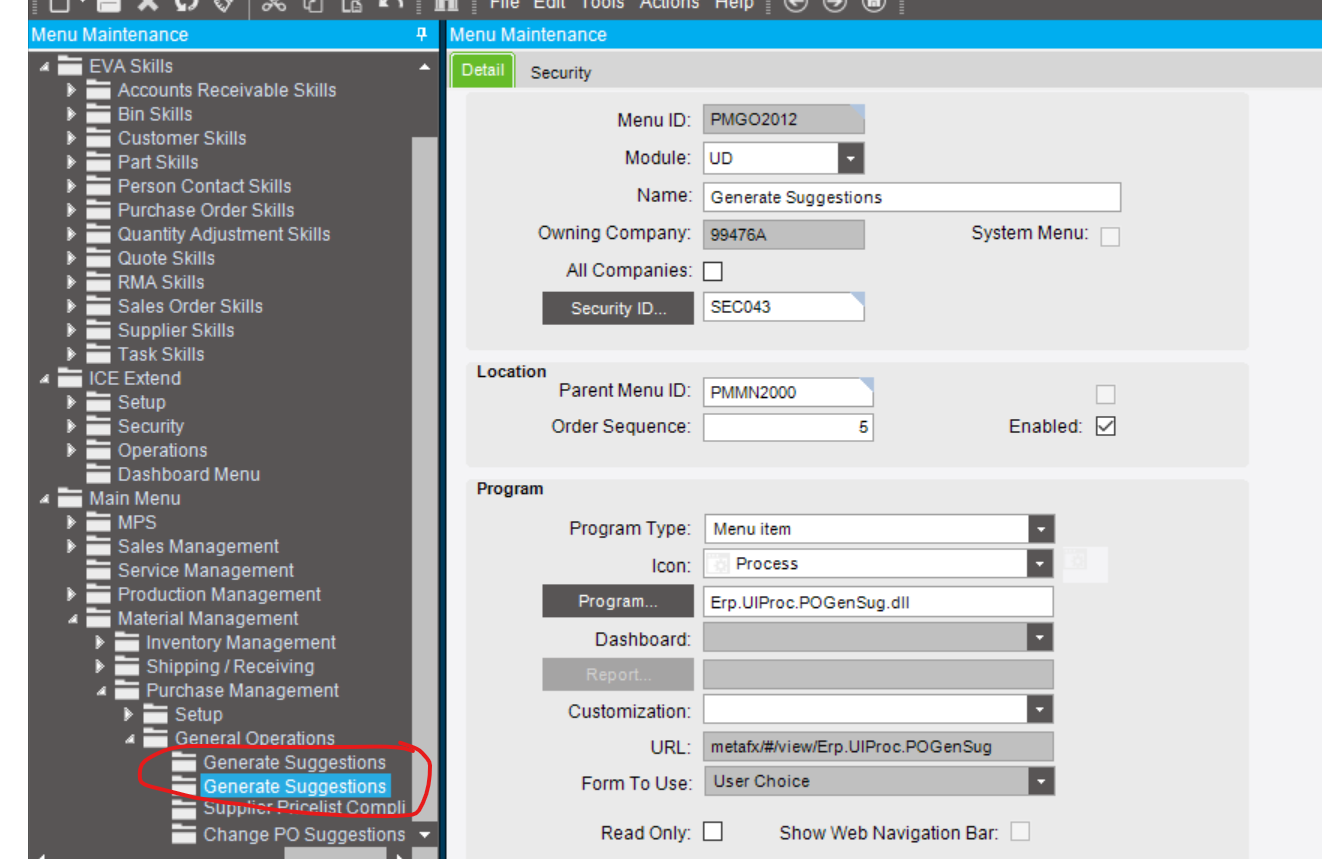Screen dimensions: 1322x859
Task: Toggle Show Web Navigation Bar checkbox
Action: click(1020, 832)
